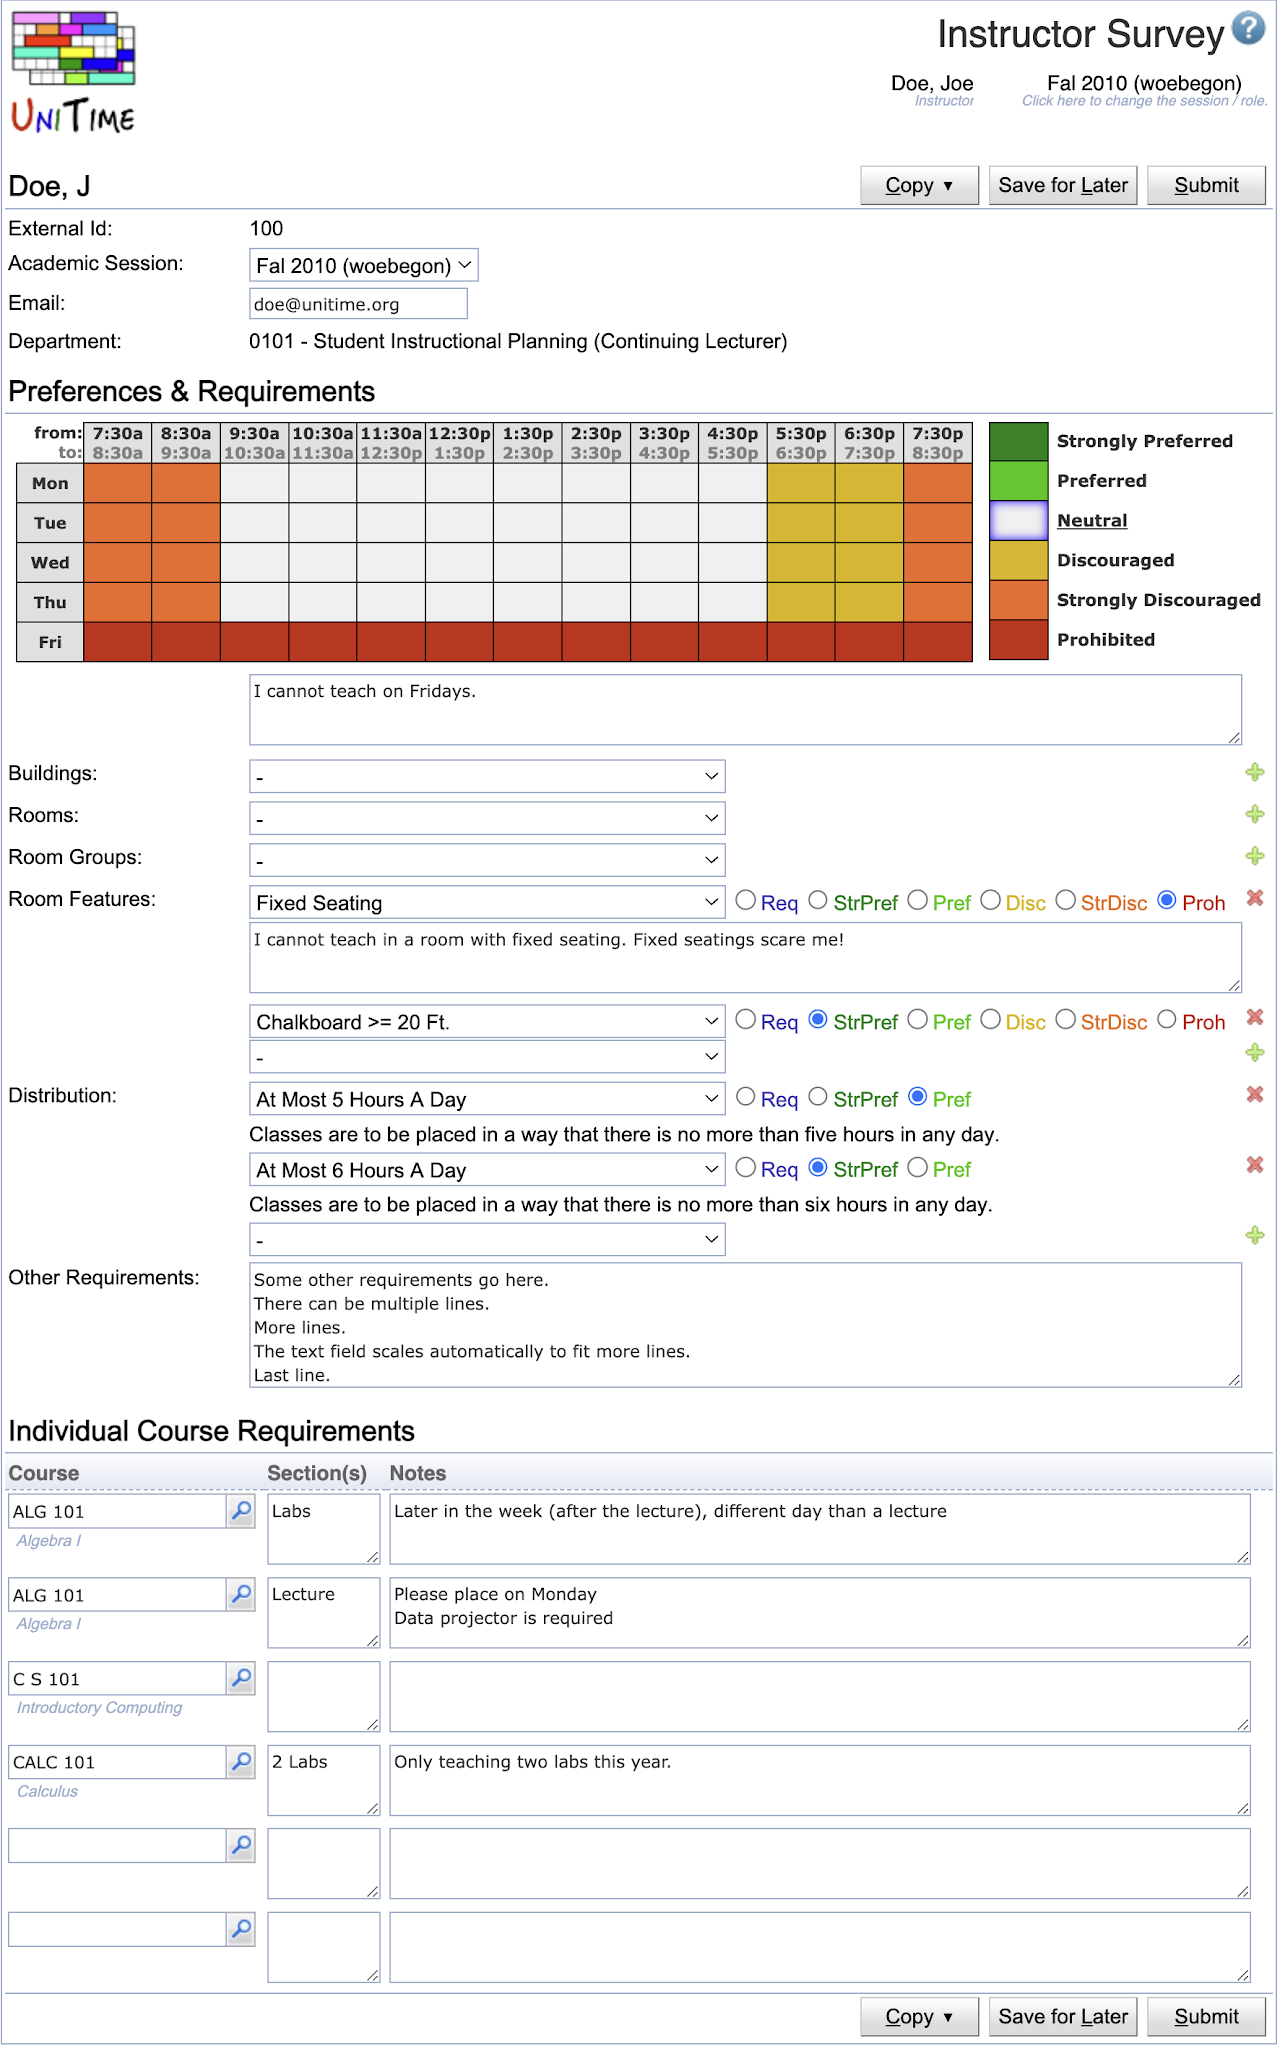Screen dimensions: 1280x2046
Task: Select StrDisc for Fixed Seating
Action: [x=1066, y=900]
